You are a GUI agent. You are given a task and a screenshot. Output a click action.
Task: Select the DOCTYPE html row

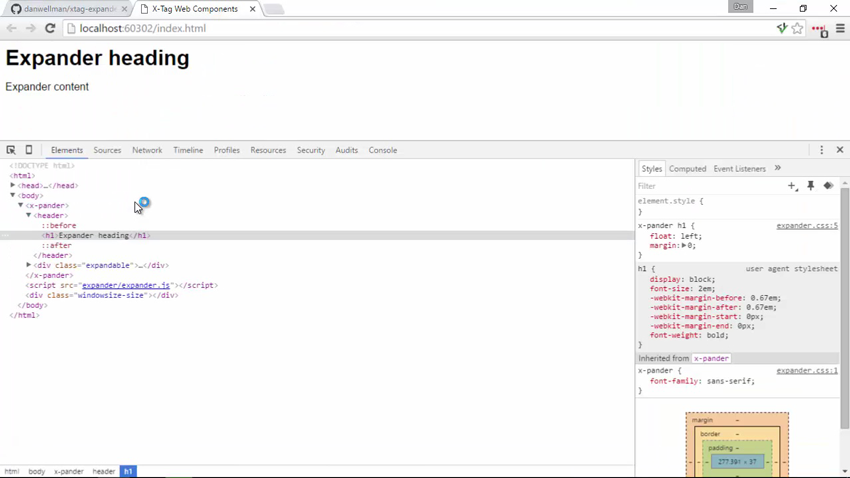(42, 166)
